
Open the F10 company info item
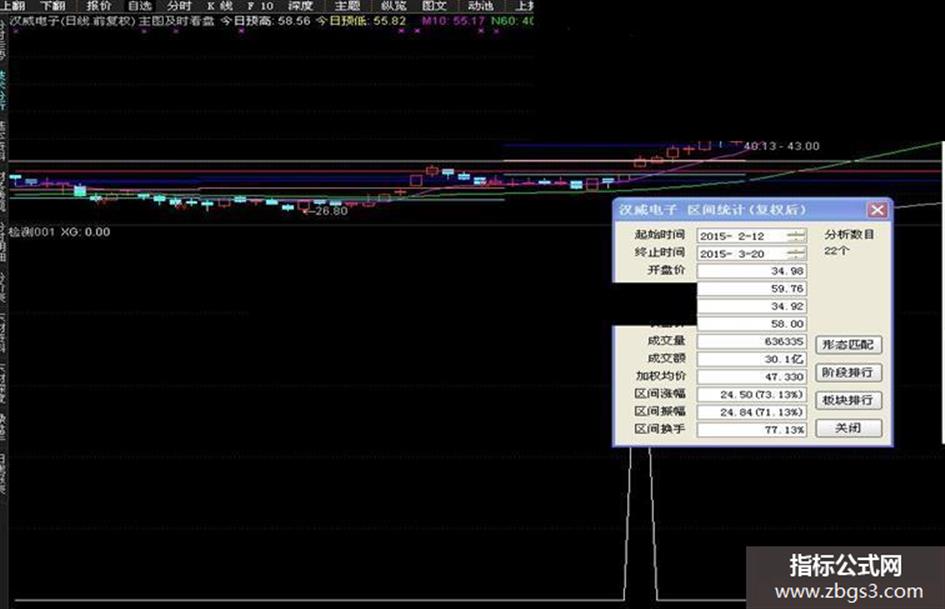[x=260, y=5]
